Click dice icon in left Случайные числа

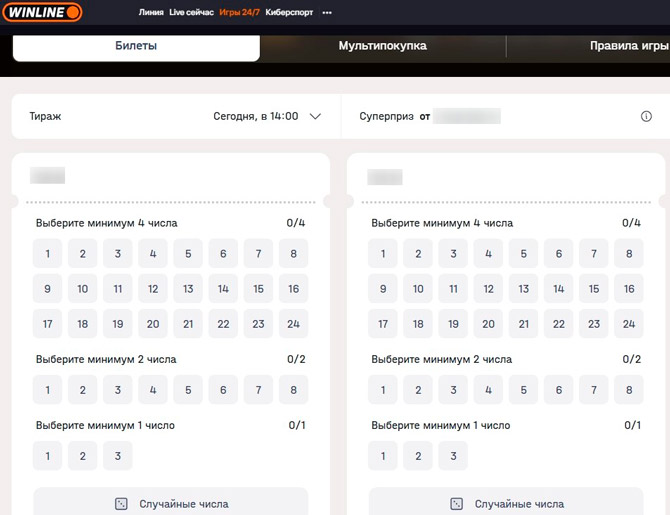coord(121,504)
